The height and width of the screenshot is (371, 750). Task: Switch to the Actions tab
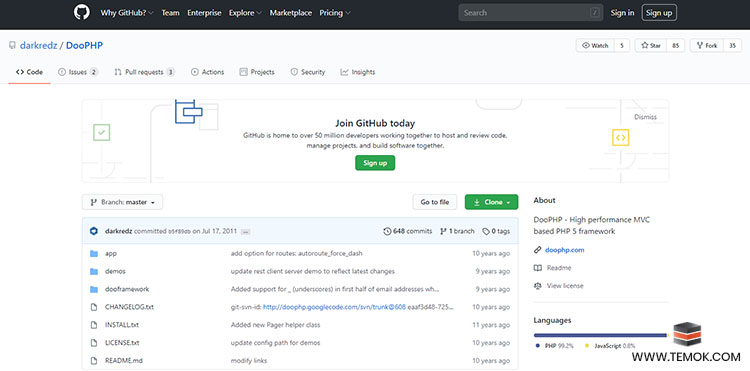click(207, 72)
